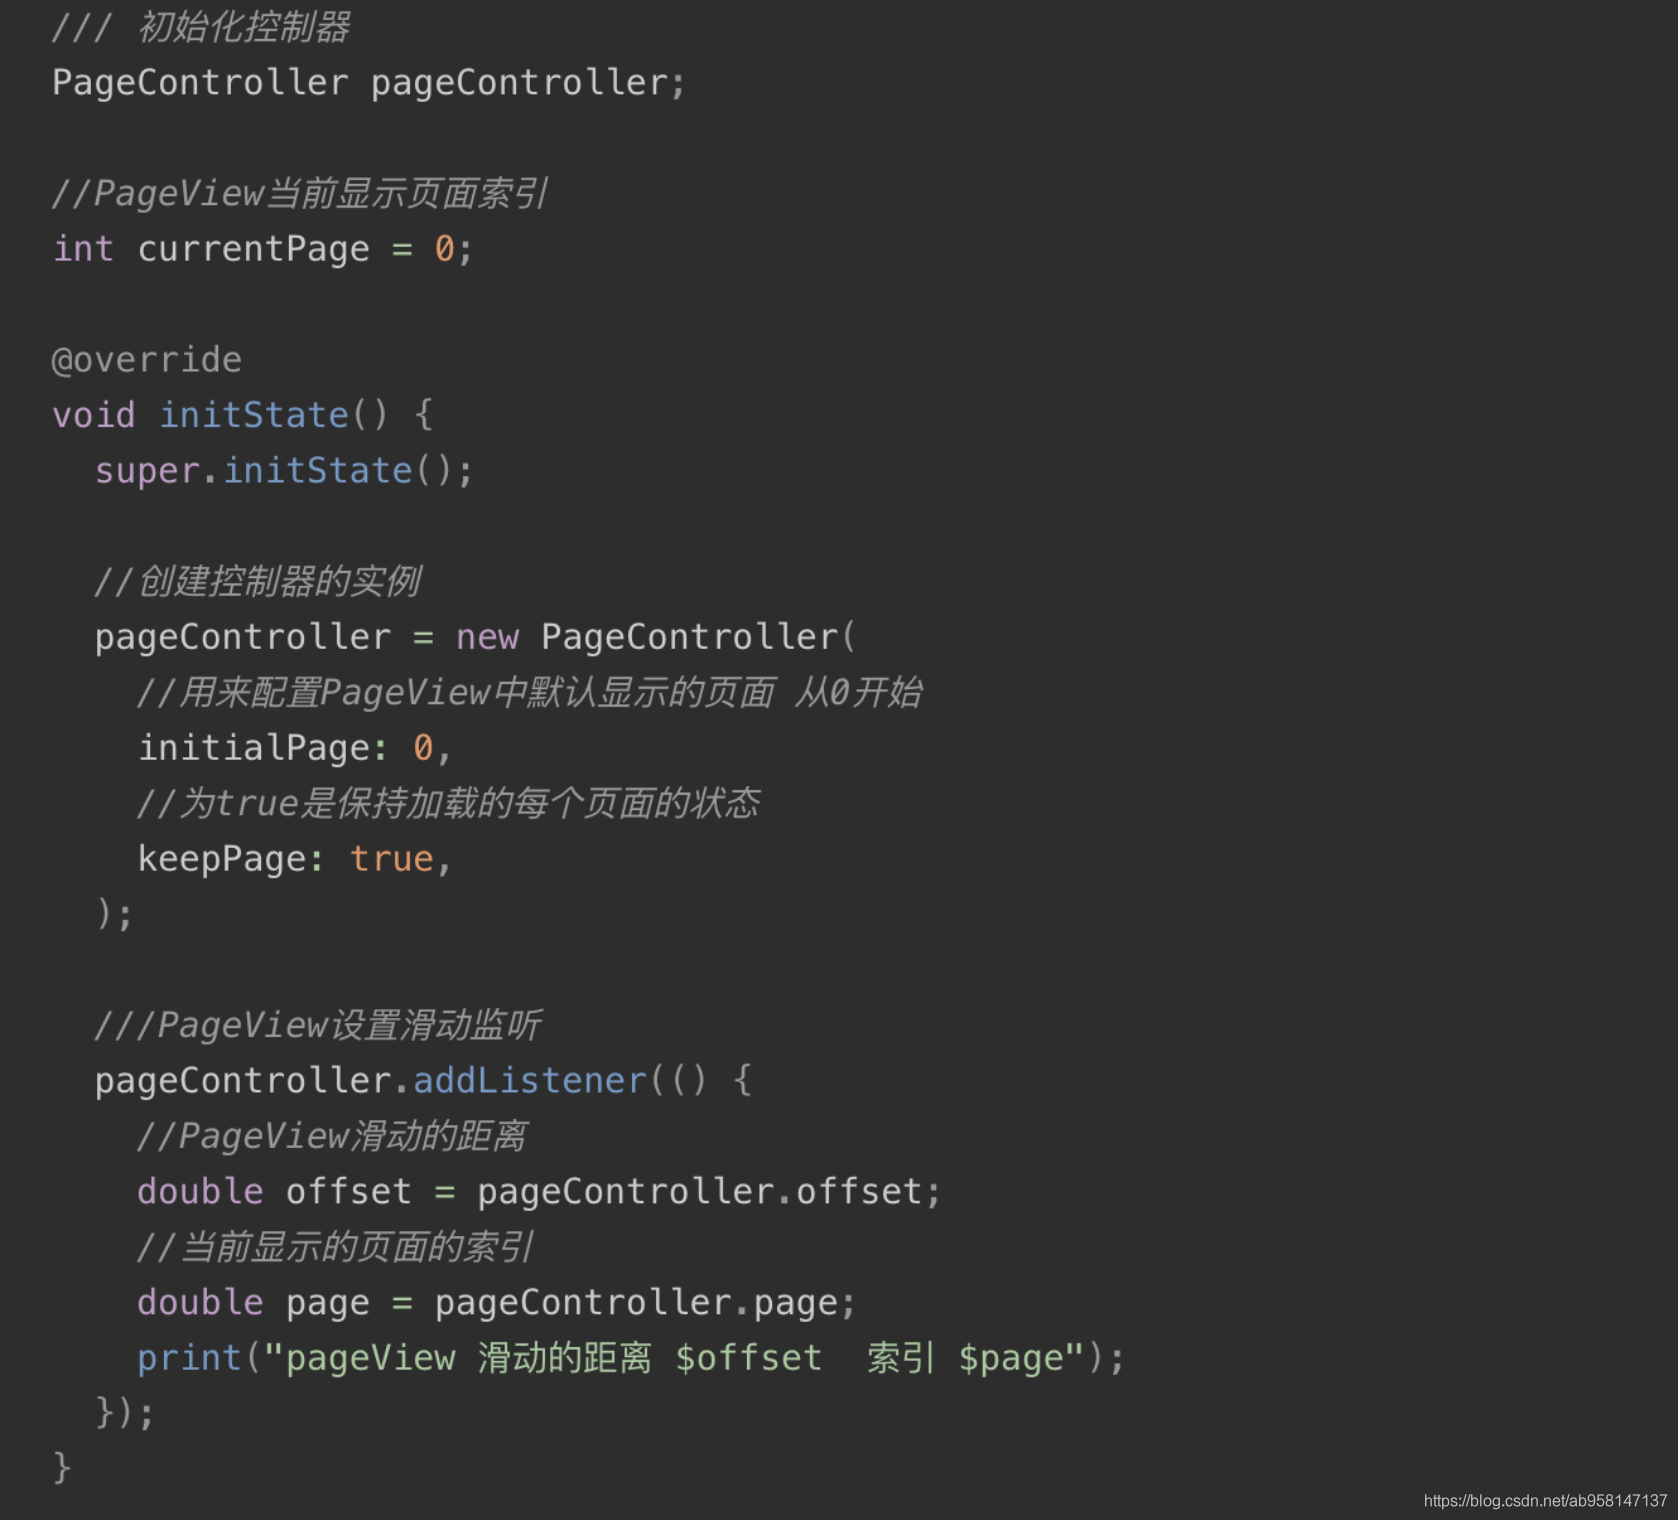Click the 'keepPage: true,' parameter

point(295,859)
